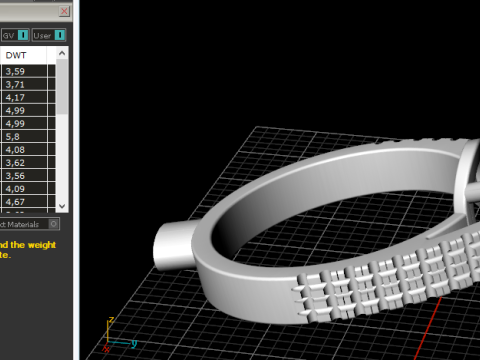The width and height of the screenshot is (480, 360).
Task: Click the materials list scrollbar thumb
Action: coord(62,87)
